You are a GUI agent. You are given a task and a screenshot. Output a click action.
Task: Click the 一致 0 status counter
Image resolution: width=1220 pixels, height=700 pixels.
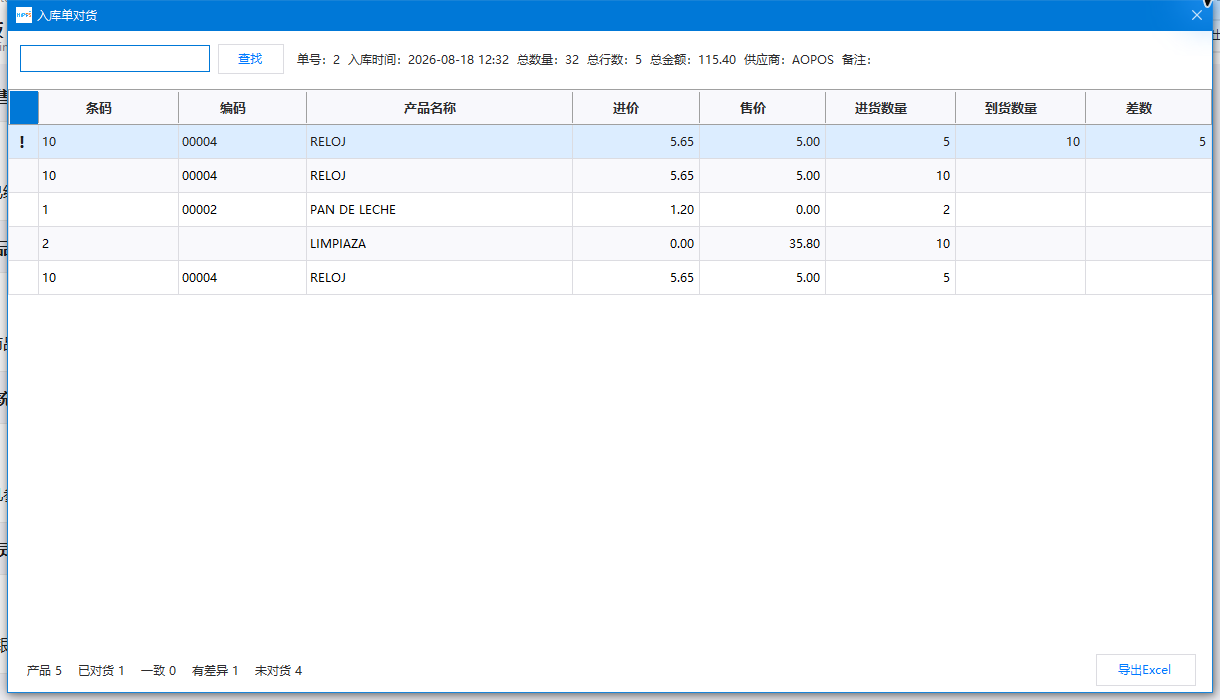click(x=158, y=671)
